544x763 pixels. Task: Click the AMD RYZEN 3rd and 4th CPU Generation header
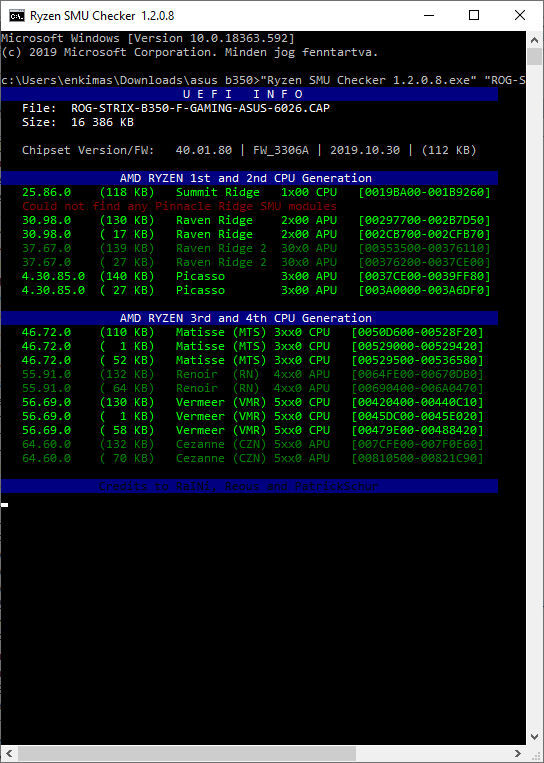[x=249, y=318]
